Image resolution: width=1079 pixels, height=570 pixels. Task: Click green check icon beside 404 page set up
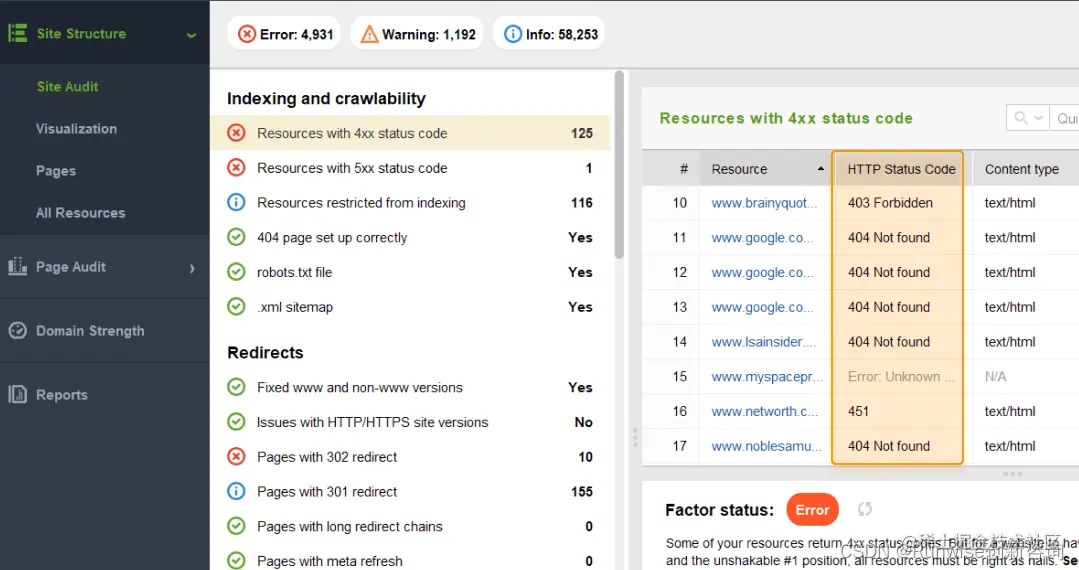click(236, 238)
